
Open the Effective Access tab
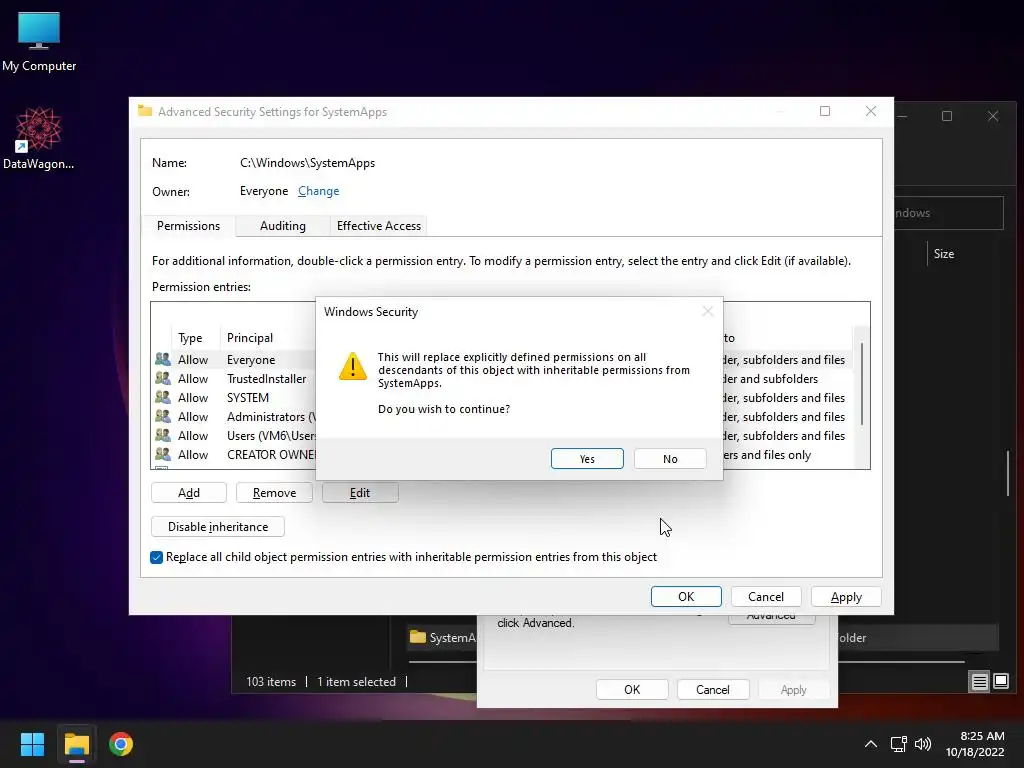click(x=379, y=226)
